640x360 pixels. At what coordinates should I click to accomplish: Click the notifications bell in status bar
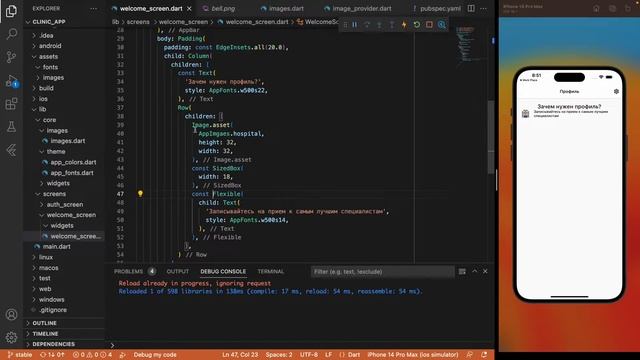tap(484, 355)
